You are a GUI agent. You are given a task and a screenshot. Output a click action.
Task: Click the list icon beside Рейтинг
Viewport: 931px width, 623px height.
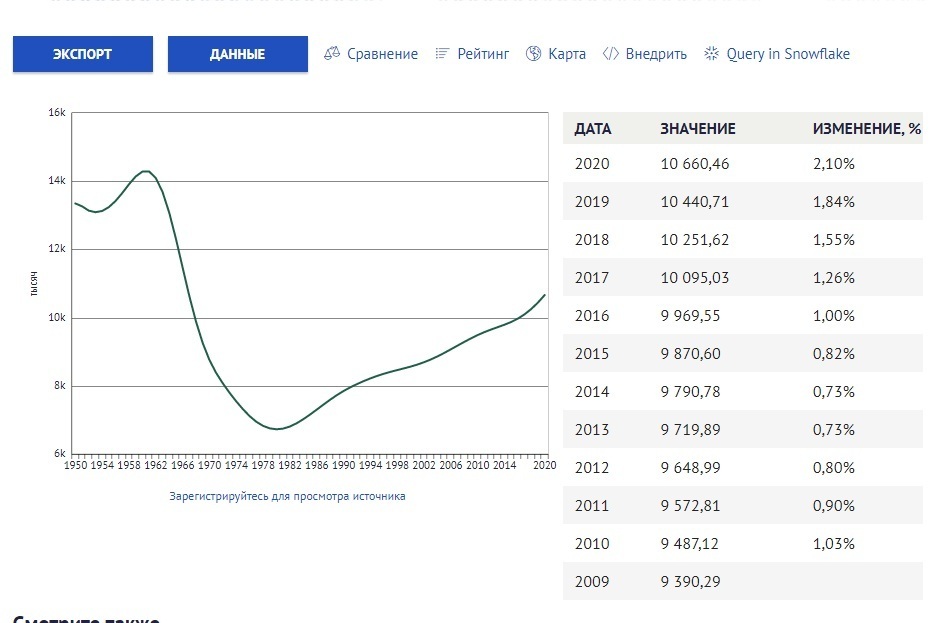pyautogui.click(x=442, y=54)
